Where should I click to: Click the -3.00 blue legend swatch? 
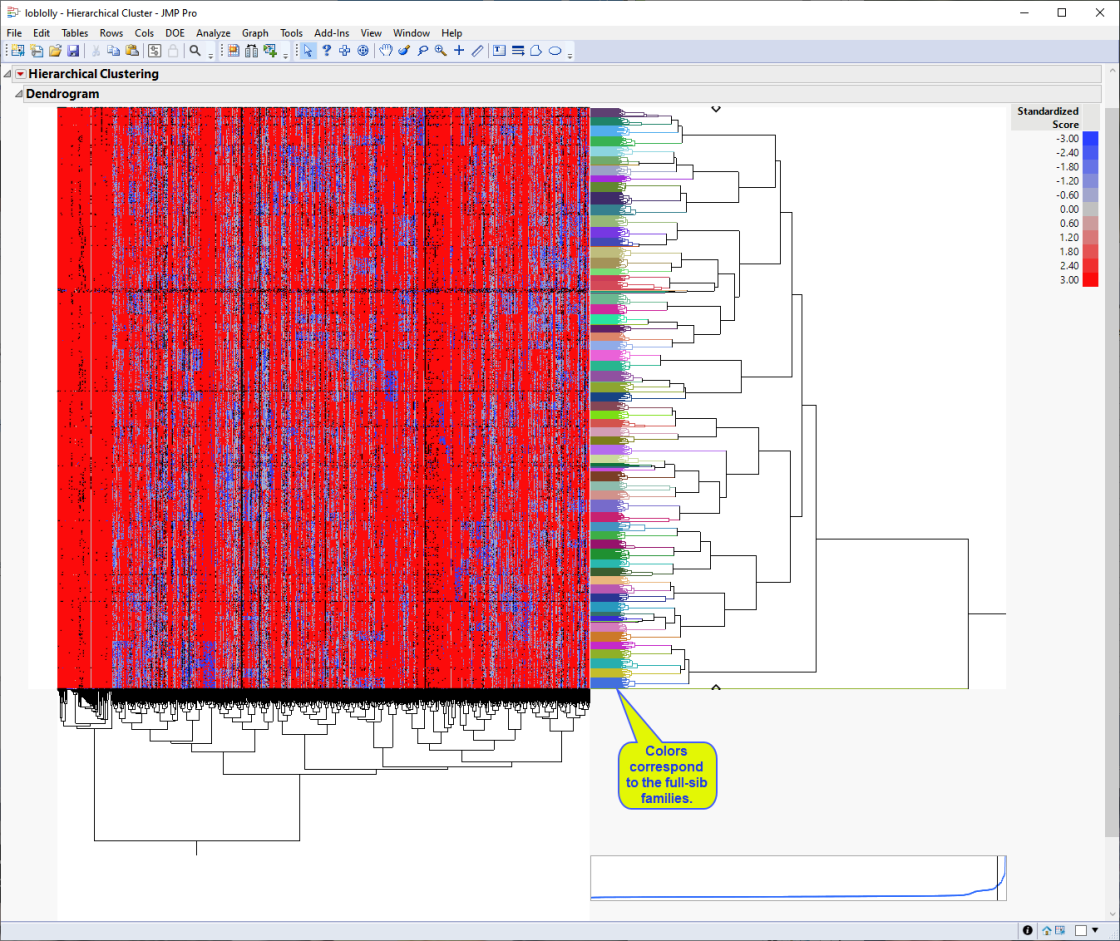(x=1090, y=139)
